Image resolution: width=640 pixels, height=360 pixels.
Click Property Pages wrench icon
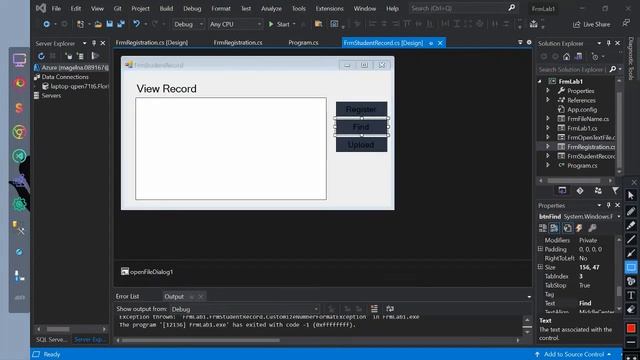(592, 228)
